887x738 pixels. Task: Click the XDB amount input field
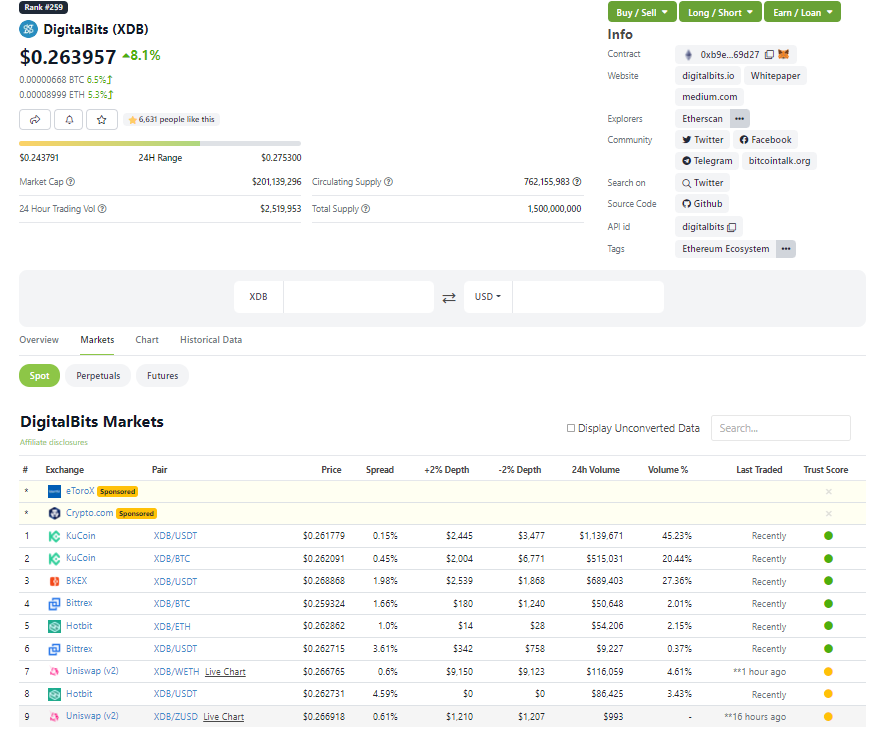359,297
